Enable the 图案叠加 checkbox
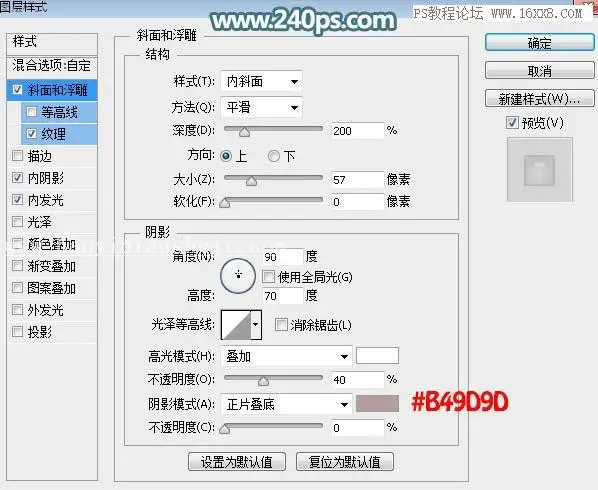The width and height of the screenshot is (598, 490). point(17,288)
